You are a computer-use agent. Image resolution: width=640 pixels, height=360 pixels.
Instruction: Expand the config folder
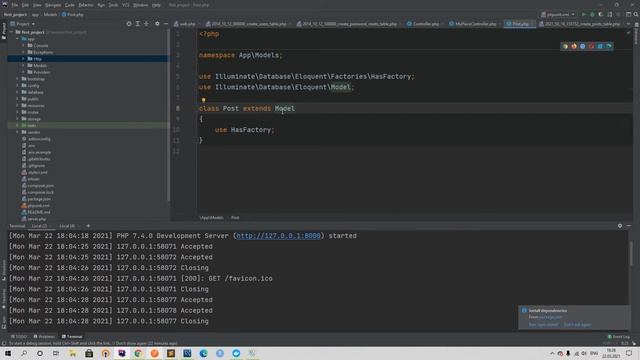[18, 85]
